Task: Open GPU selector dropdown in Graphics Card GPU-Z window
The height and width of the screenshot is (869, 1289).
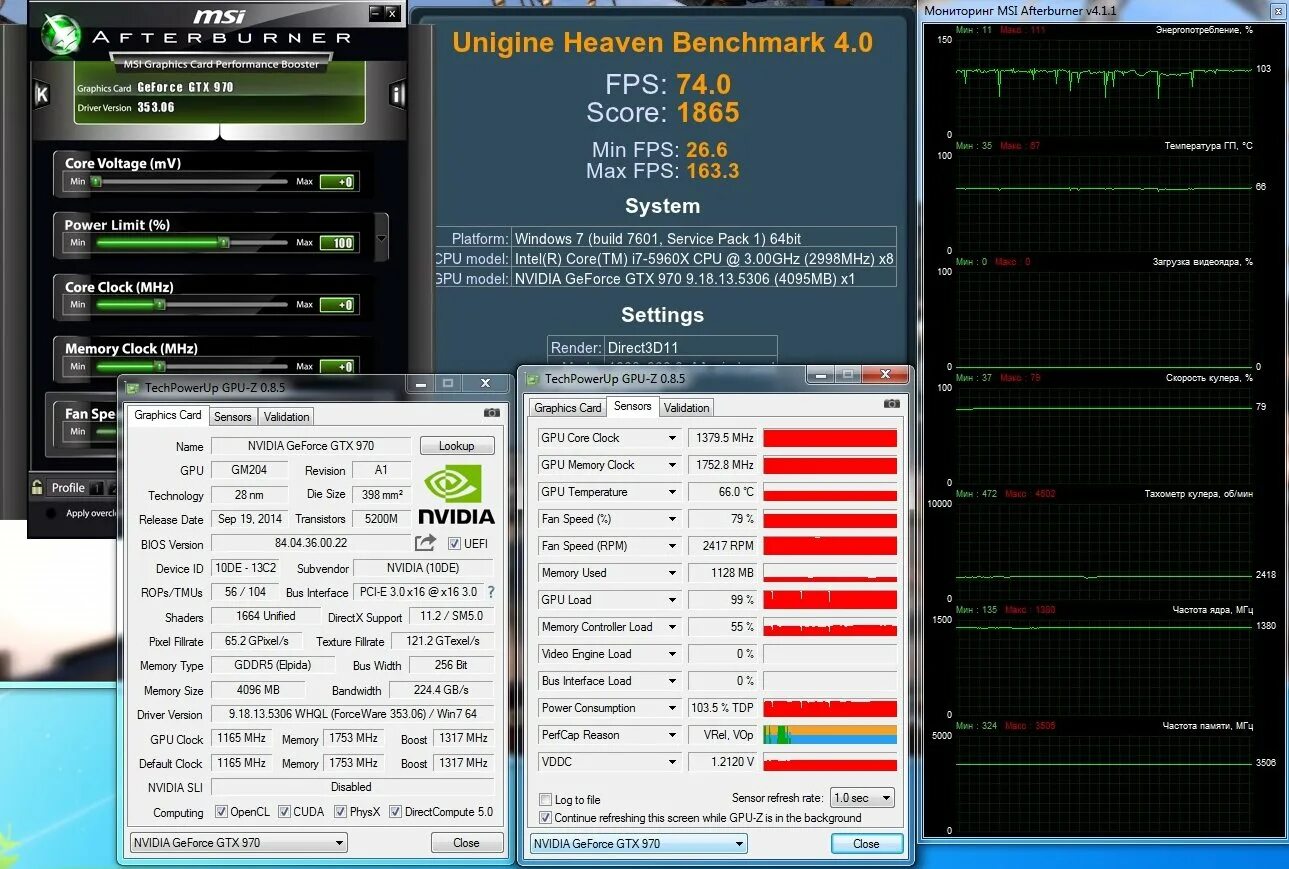Action: (238, 843)
